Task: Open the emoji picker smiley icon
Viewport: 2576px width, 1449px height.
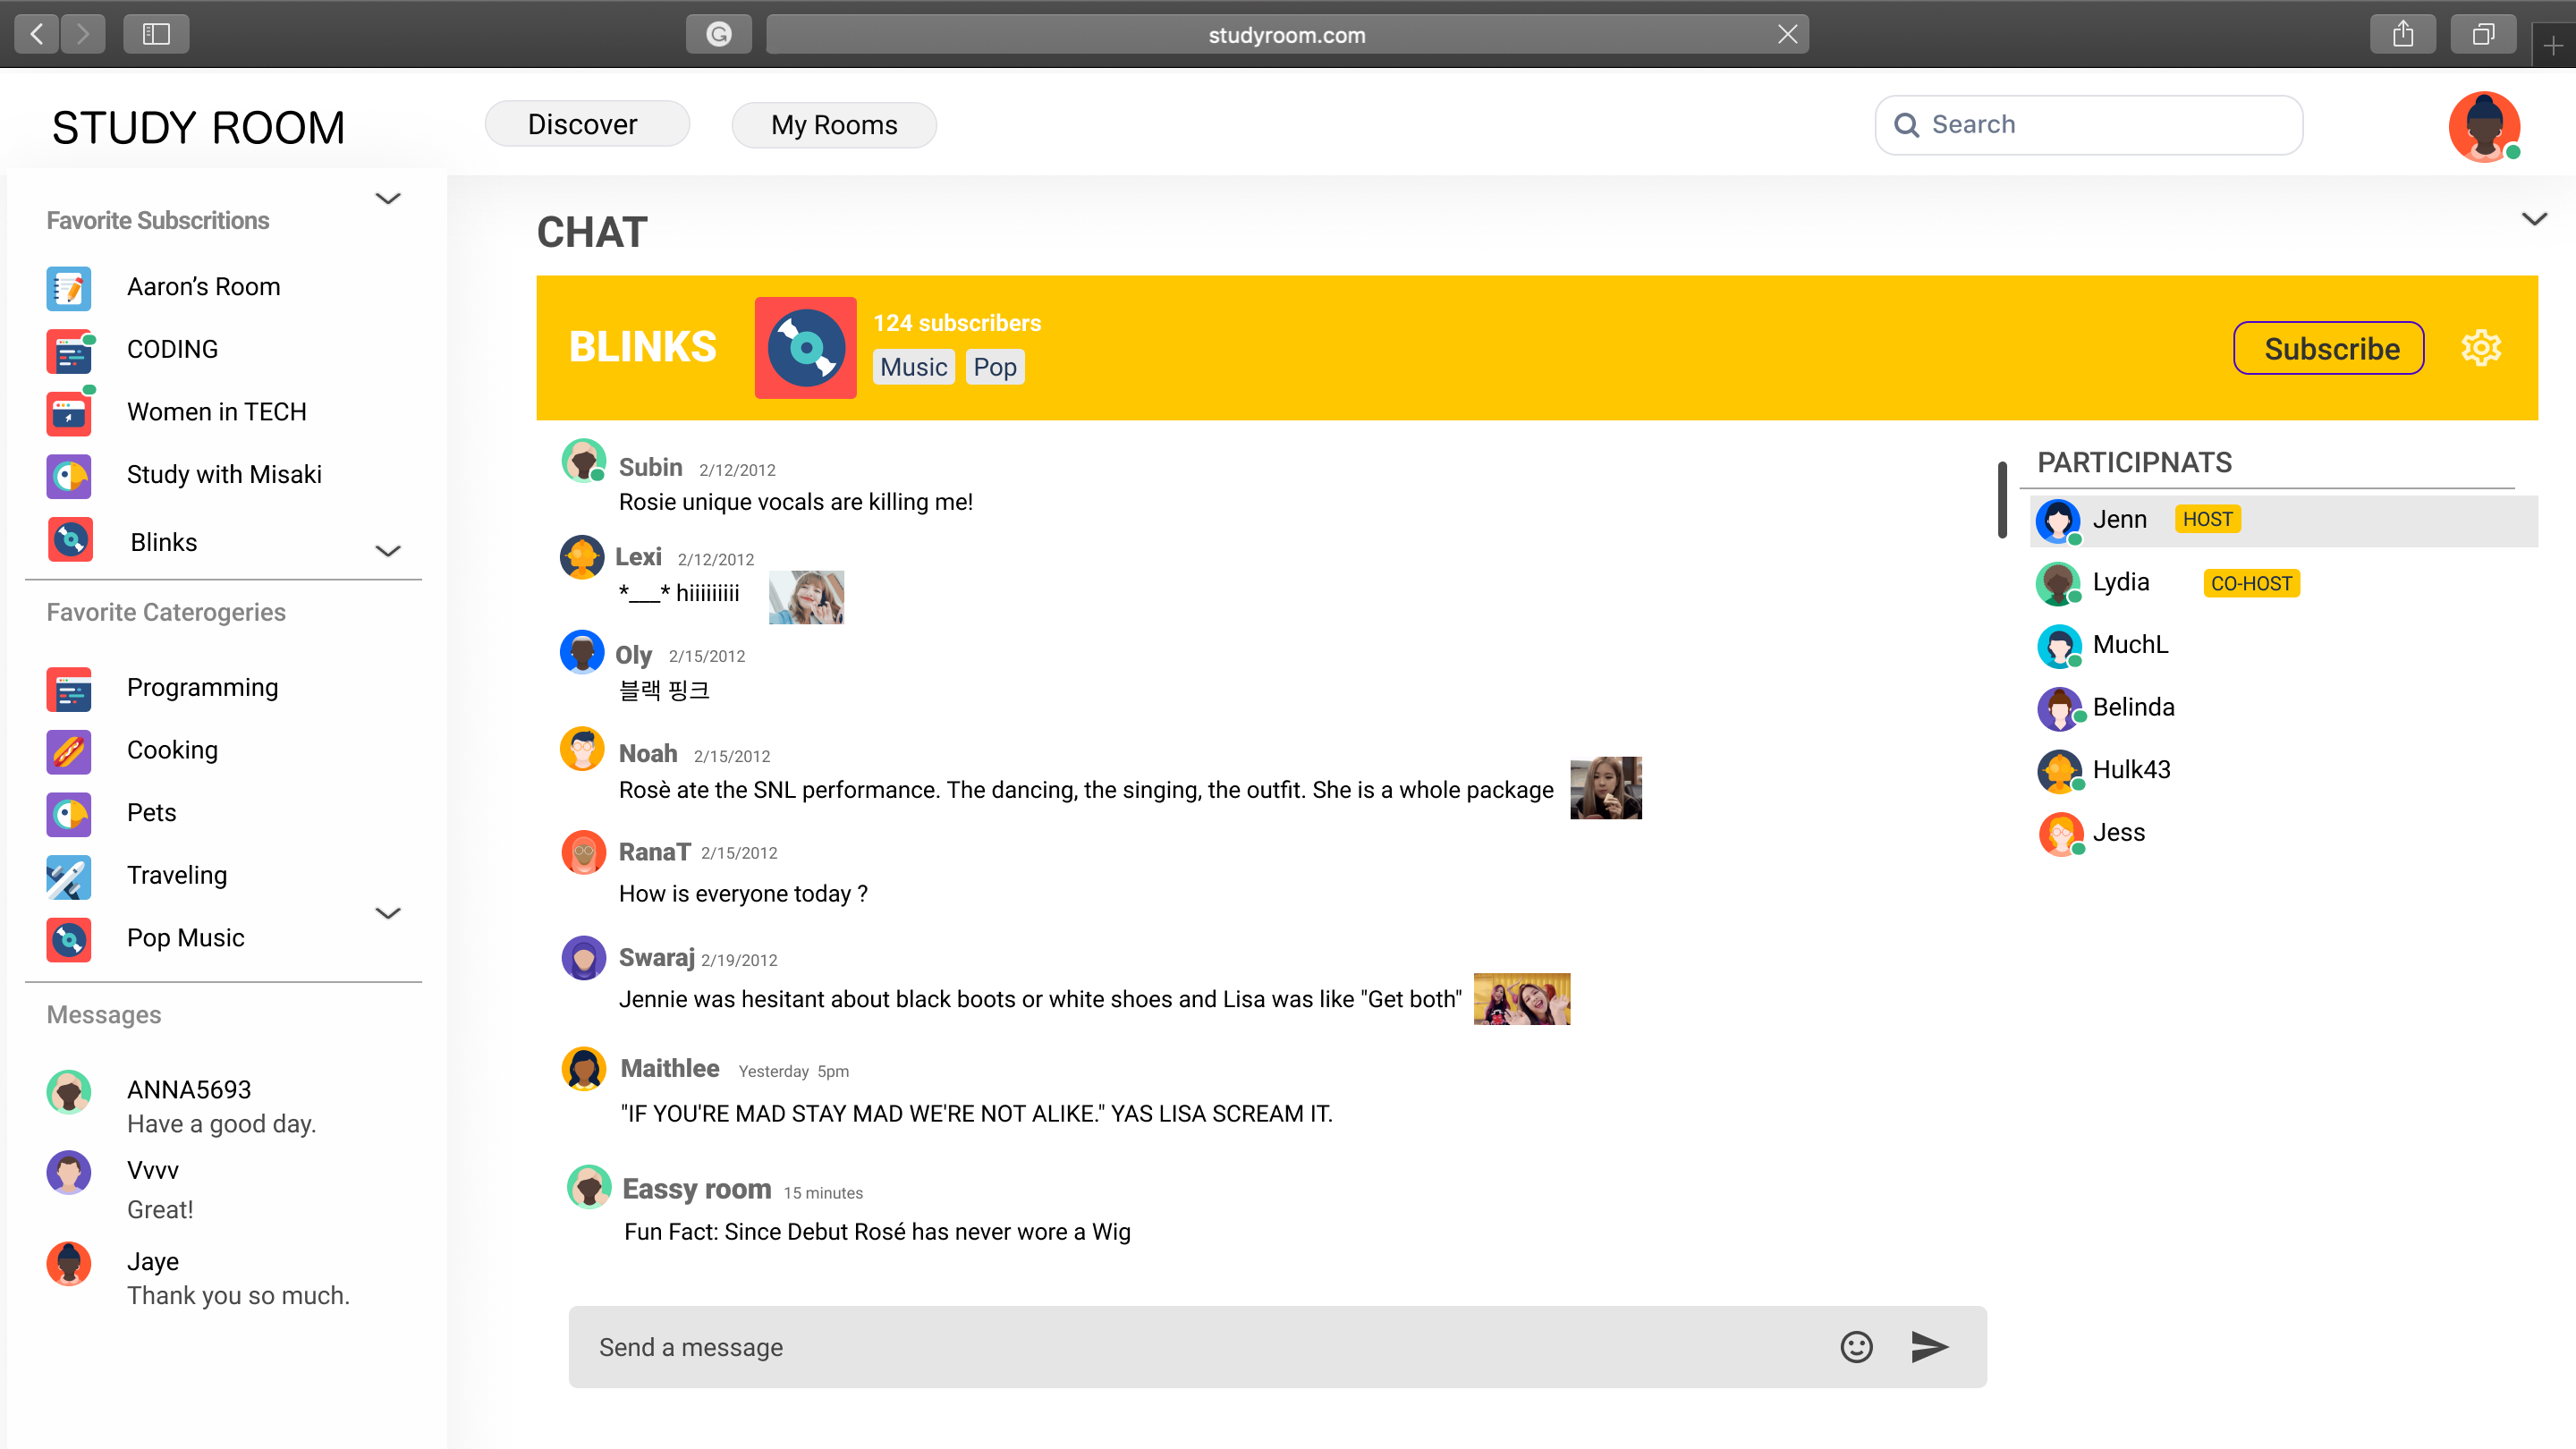Action: [1856, 1347]
